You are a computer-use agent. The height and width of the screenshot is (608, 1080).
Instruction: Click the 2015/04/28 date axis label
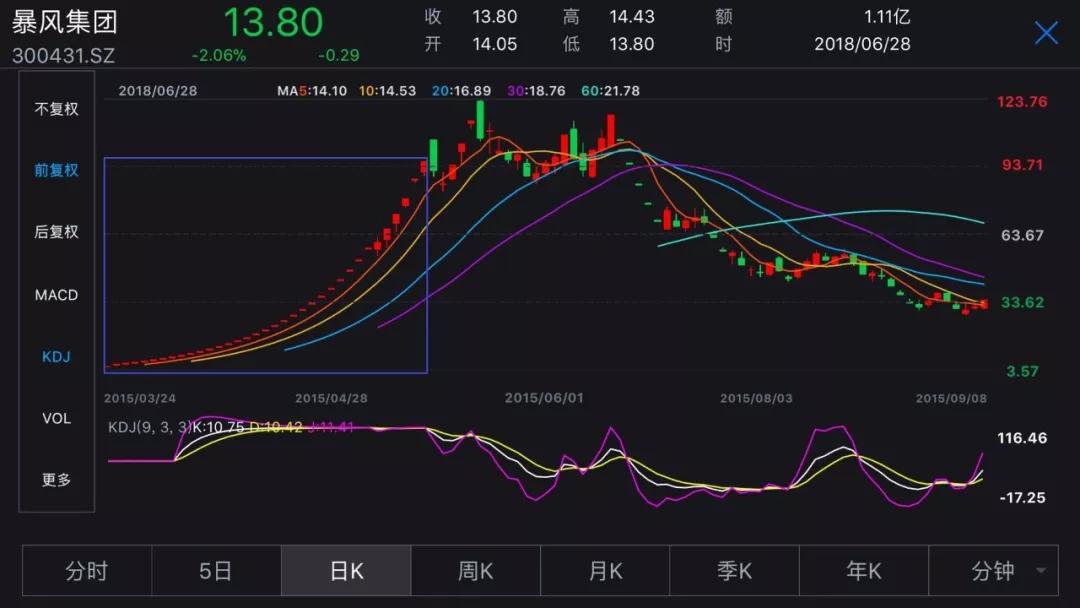coord(331,399)
